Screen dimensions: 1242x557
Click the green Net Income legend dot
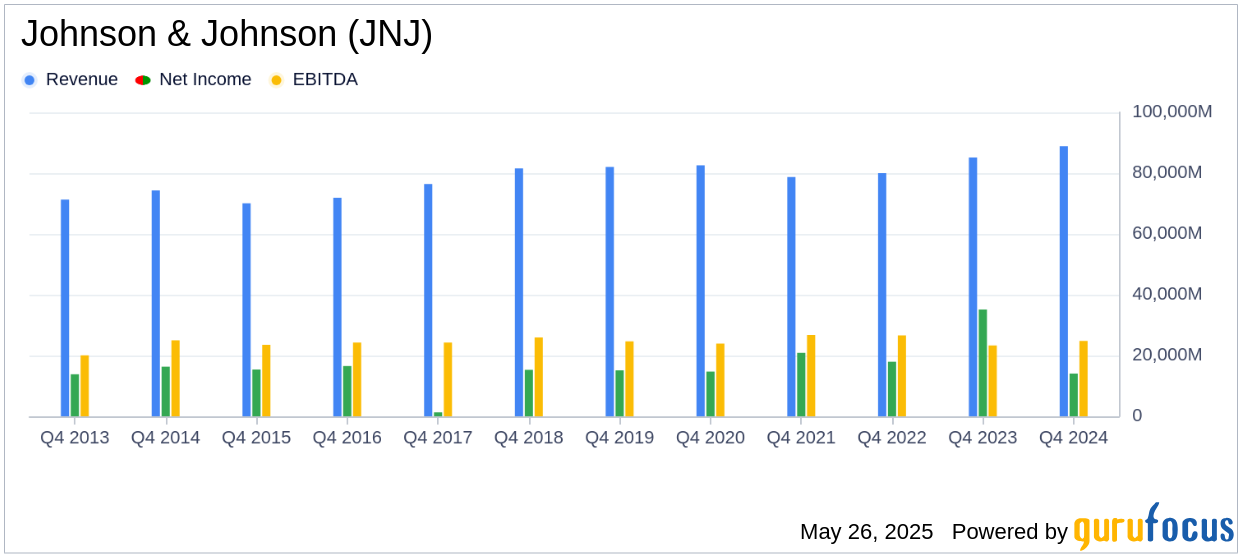pos(141,80)
